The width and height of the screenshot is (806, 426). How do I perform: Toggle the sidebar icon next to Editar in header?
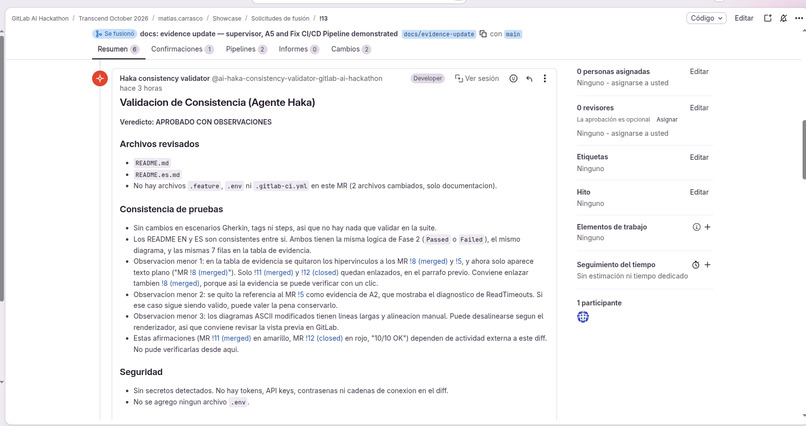[767, 18]
